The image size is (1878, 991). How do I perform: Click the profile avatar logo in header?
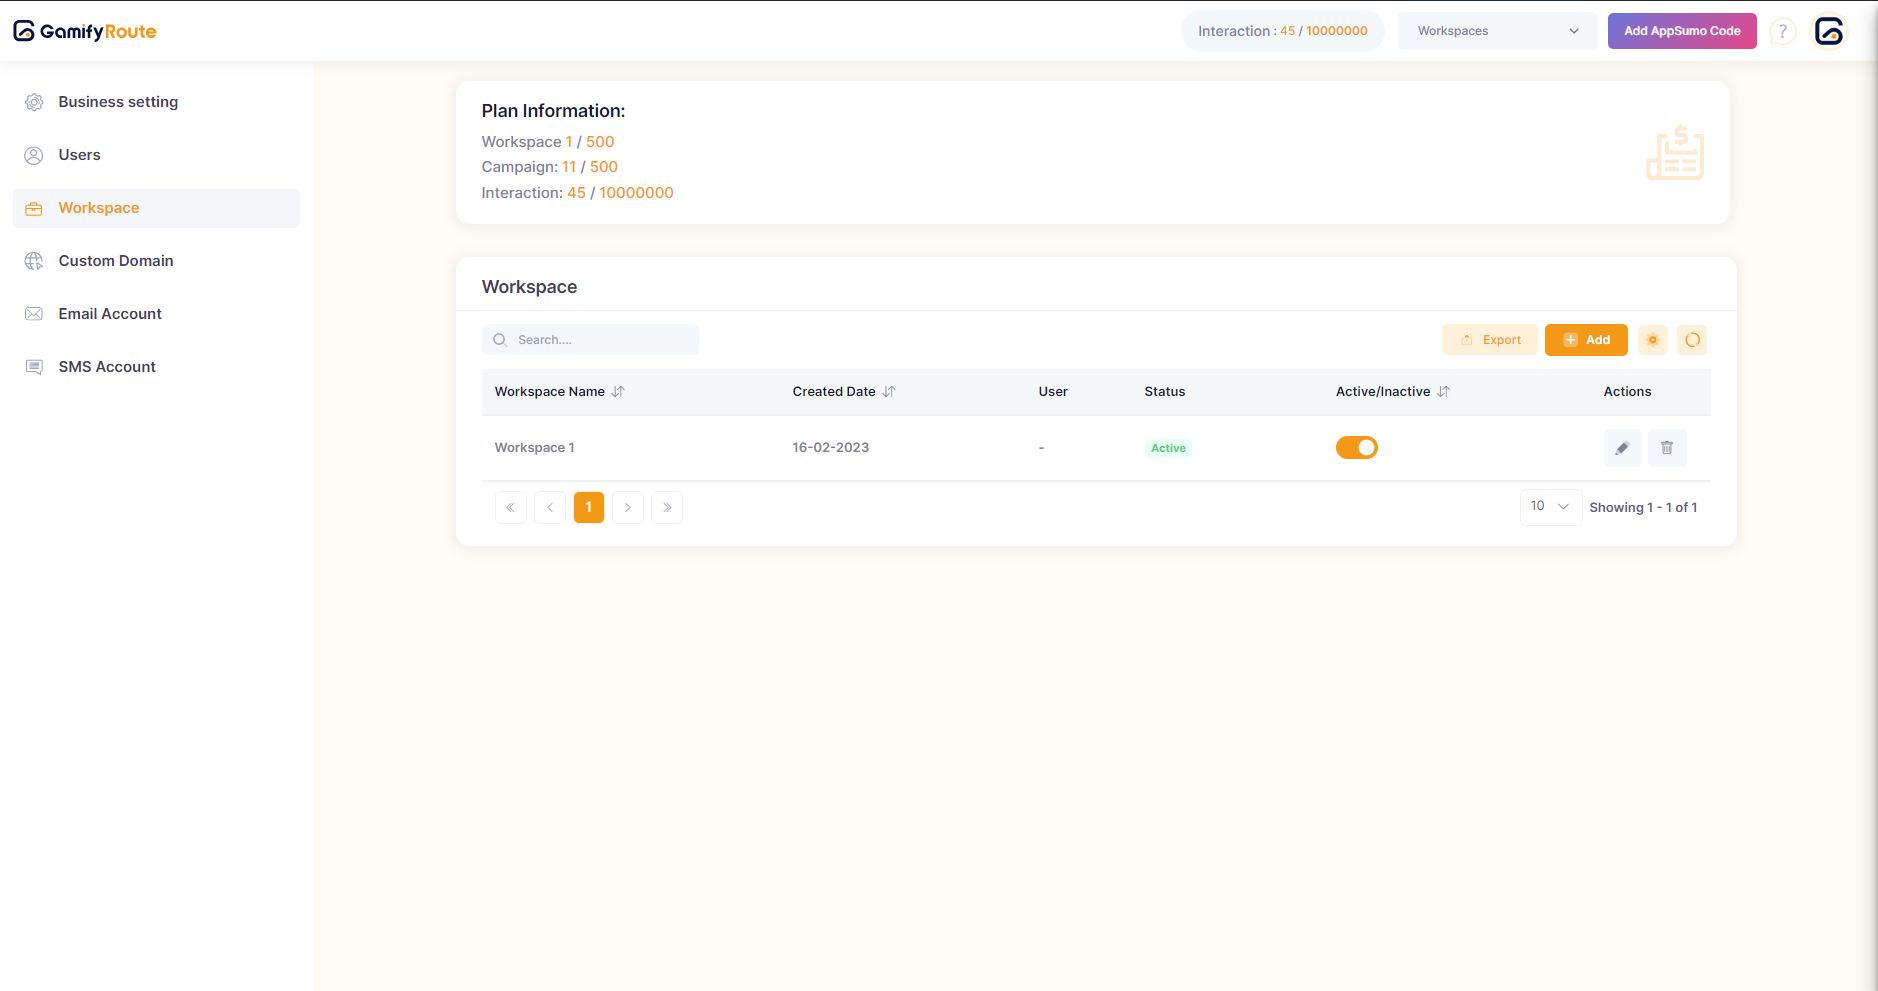coord(1829,32)
